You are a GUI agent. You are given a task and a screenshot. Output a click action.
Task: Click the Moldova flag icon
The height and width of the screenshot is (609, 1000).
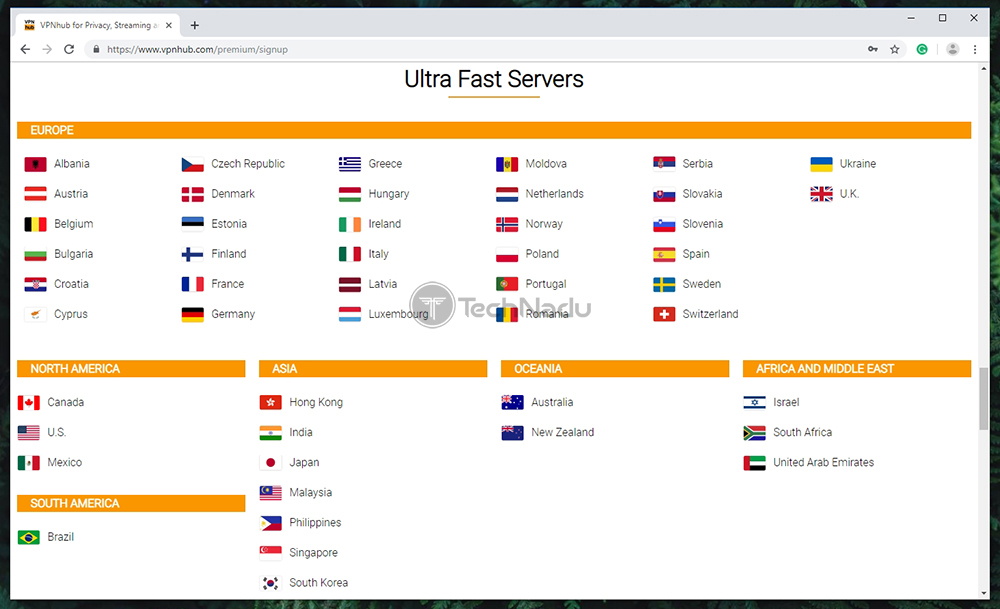[507, 164]
